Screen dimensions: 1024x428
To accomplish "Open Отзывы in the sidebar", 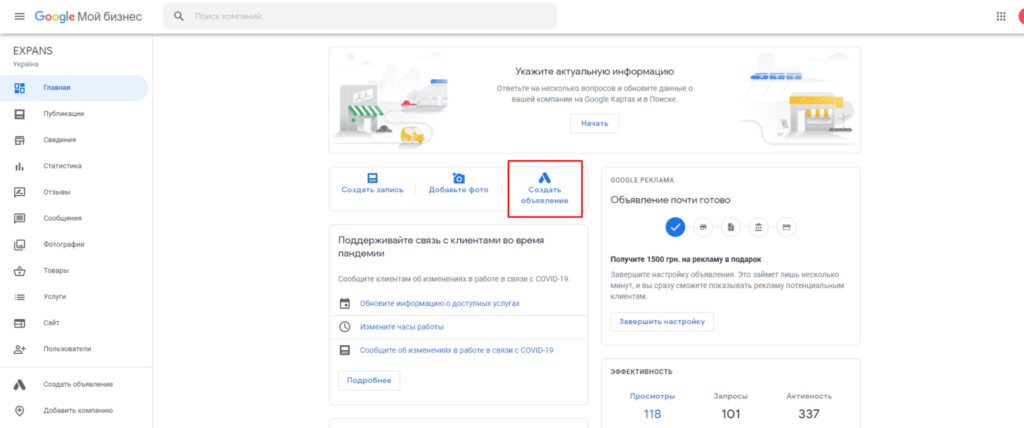I will [74, 192].
